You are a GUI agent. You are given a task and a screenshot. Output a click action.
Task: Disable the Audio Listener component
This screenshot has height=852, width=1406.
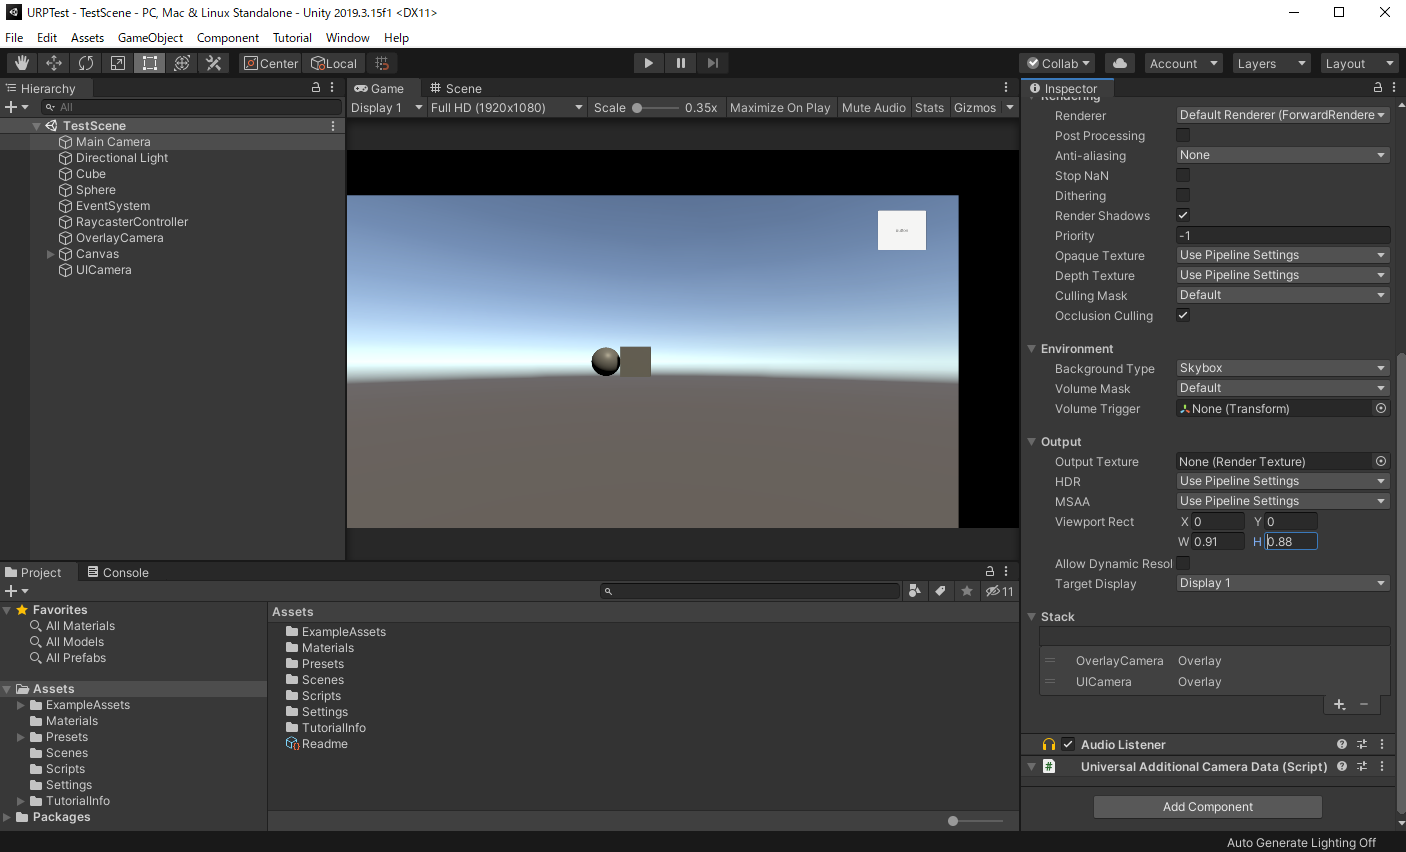pos(1068,744)
